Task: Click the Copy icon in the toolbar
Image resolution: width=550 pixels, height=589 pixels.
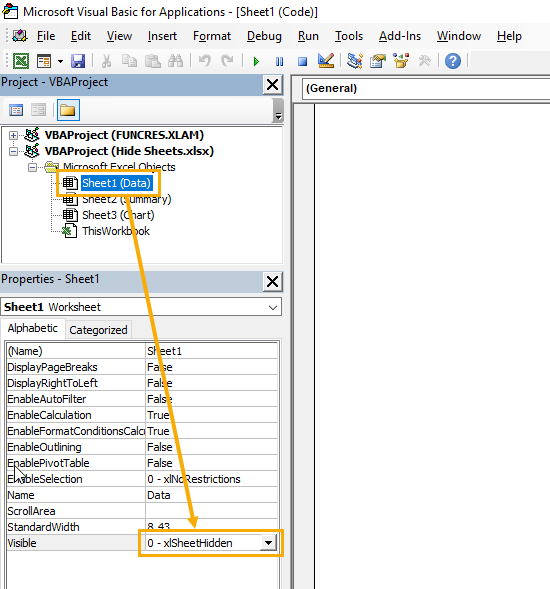Action: click(129, 60)
